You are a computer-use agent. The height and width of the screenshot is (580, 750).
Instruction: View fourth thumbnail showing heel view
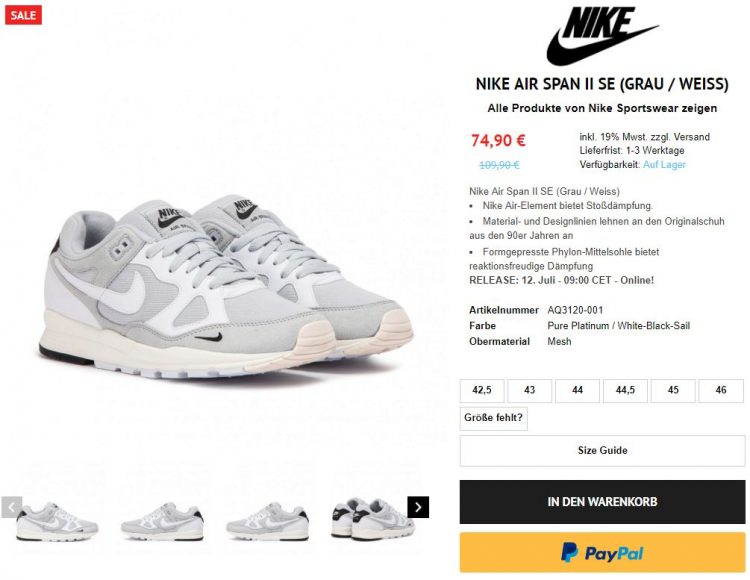(373, 520)
